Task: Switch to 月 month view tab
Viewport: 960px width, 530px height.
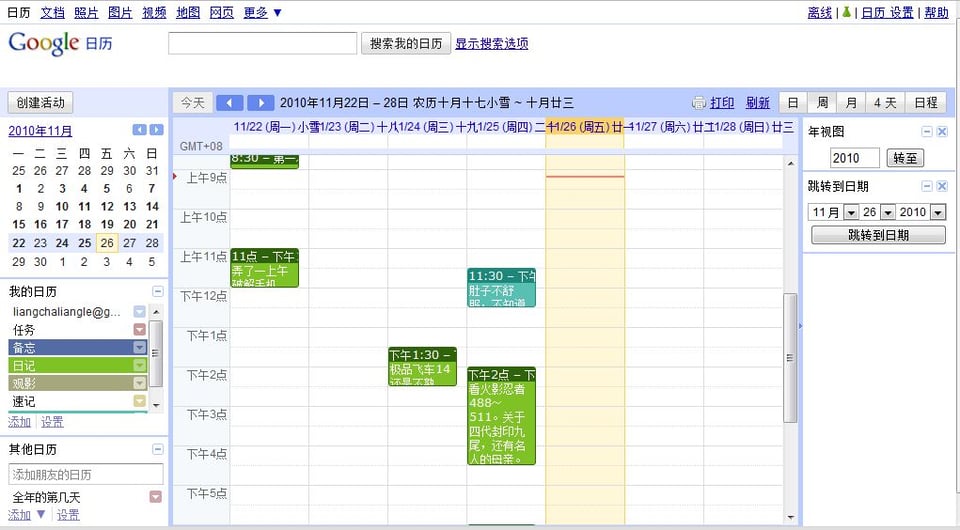Action: coord(851,103)
